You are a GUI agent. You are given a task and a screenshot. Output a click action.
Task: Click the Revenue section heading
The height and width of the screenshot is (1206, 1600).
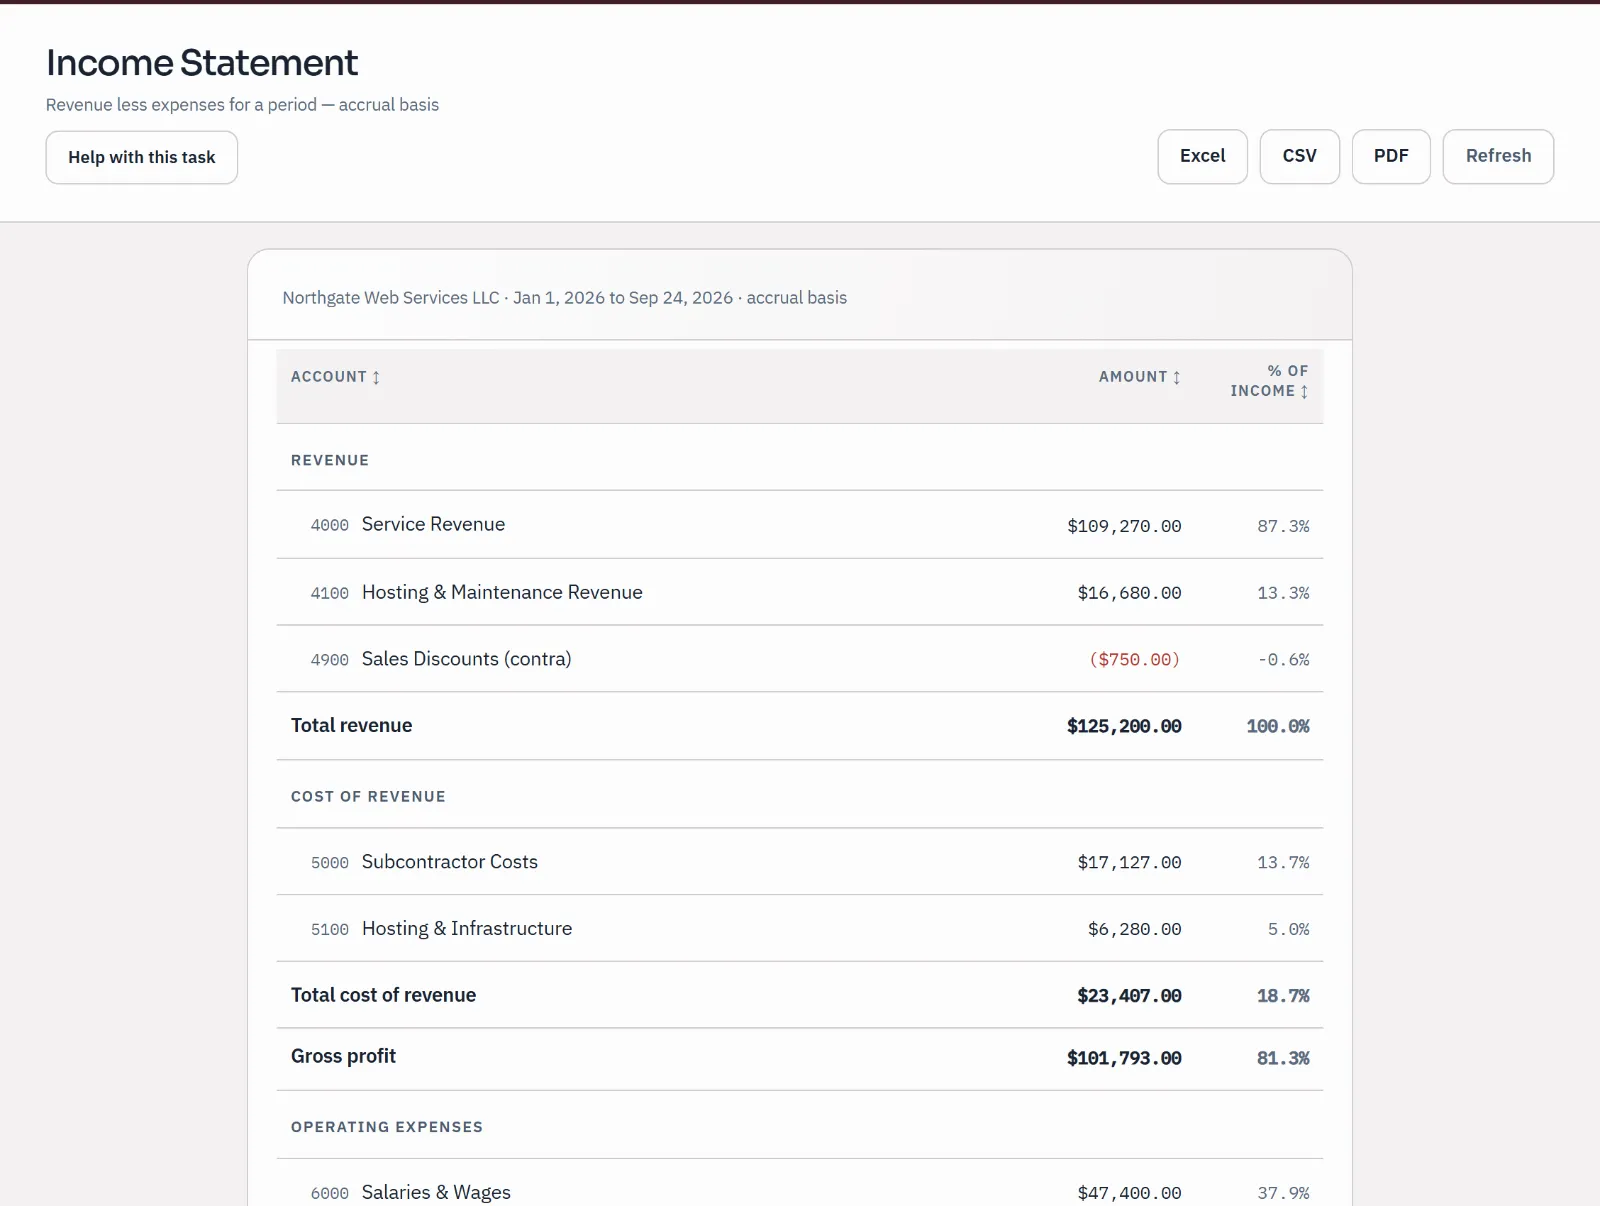[330, 460]
